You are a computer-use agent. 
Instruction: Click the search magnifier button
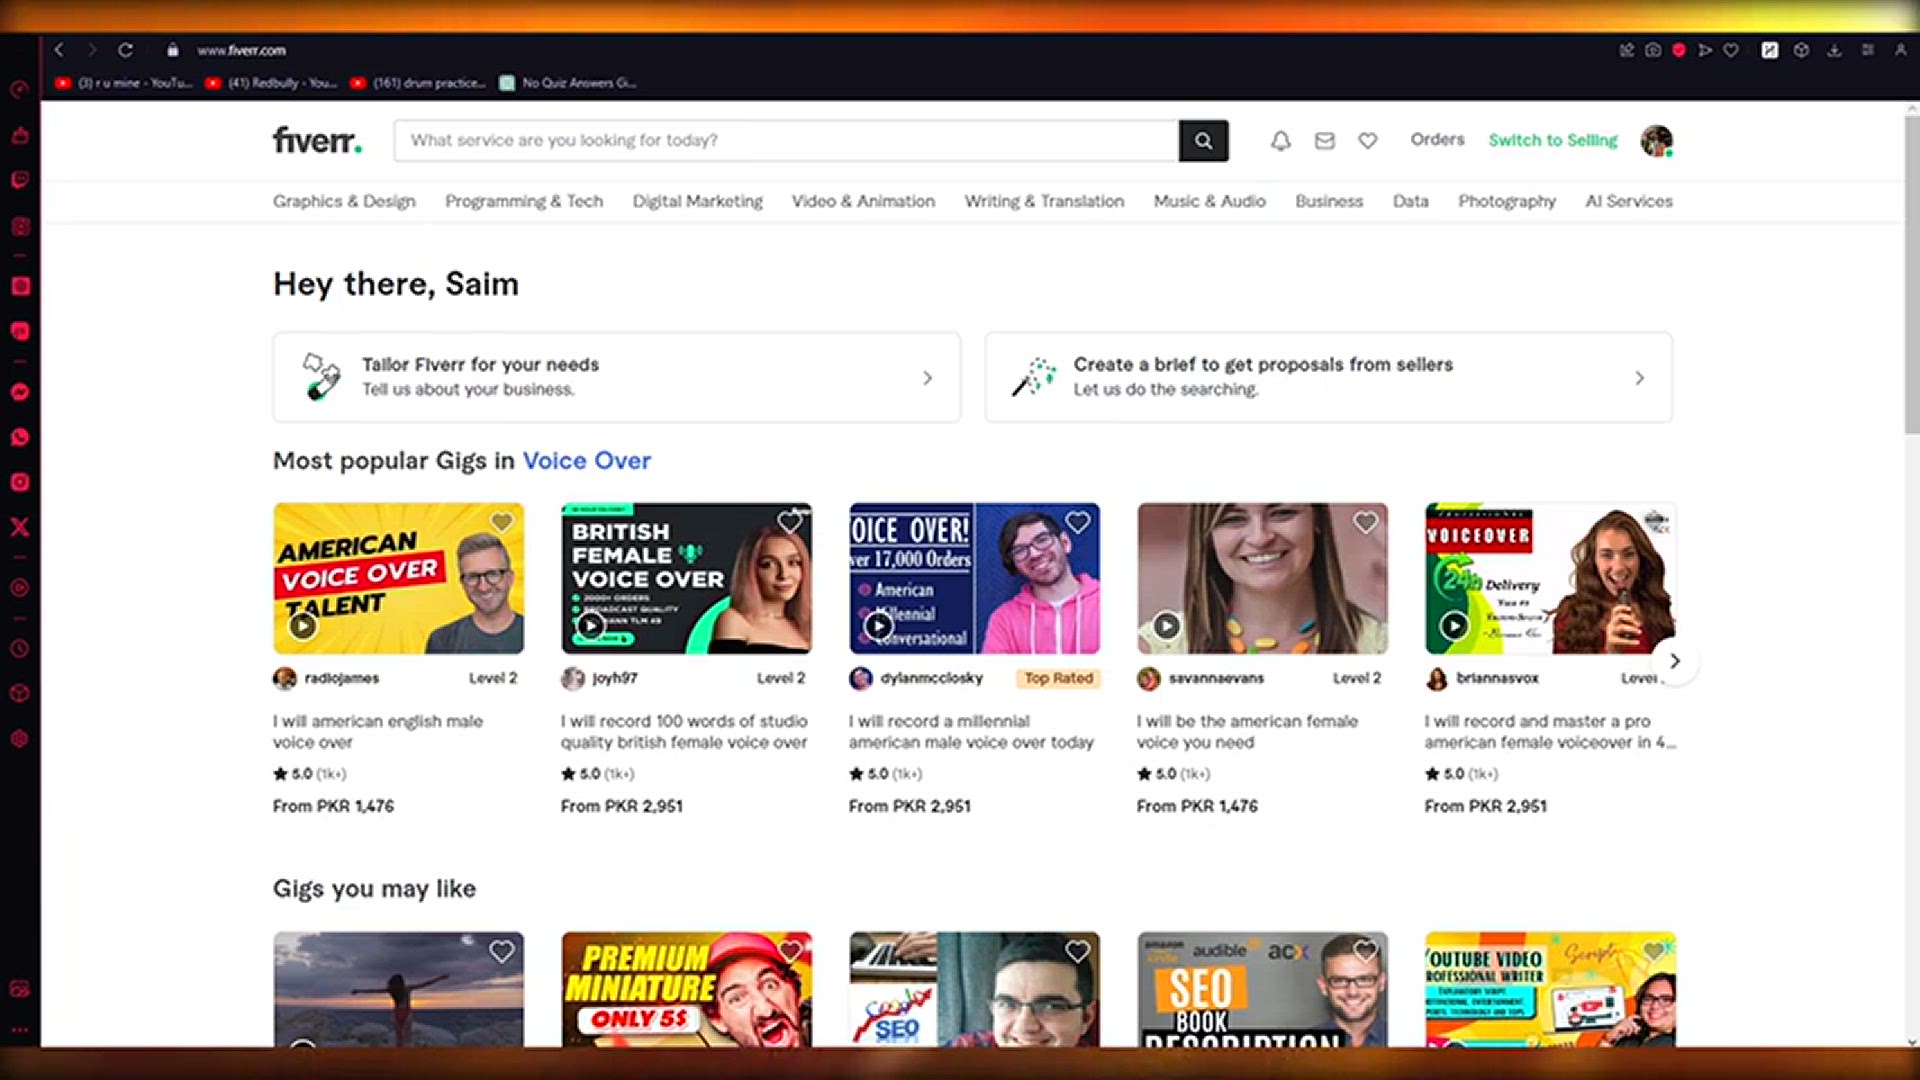click(1203, 141)
